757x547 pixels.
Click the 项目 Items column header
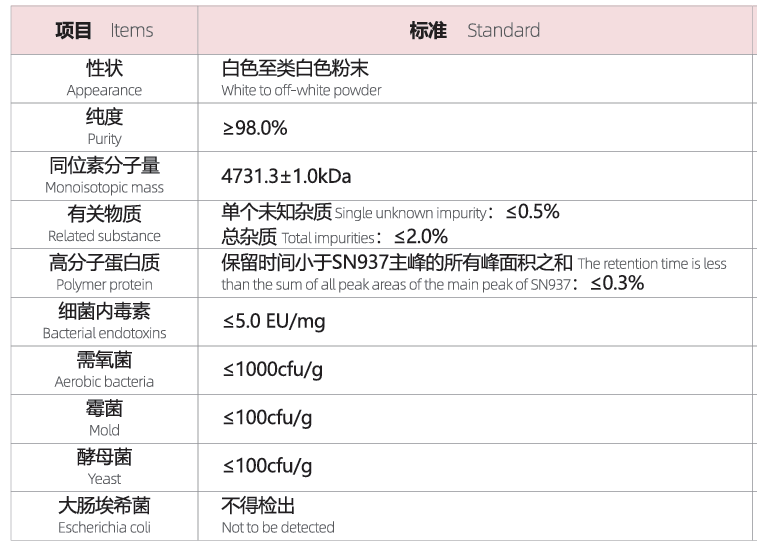pyautogui.click(x=104, y=30)
